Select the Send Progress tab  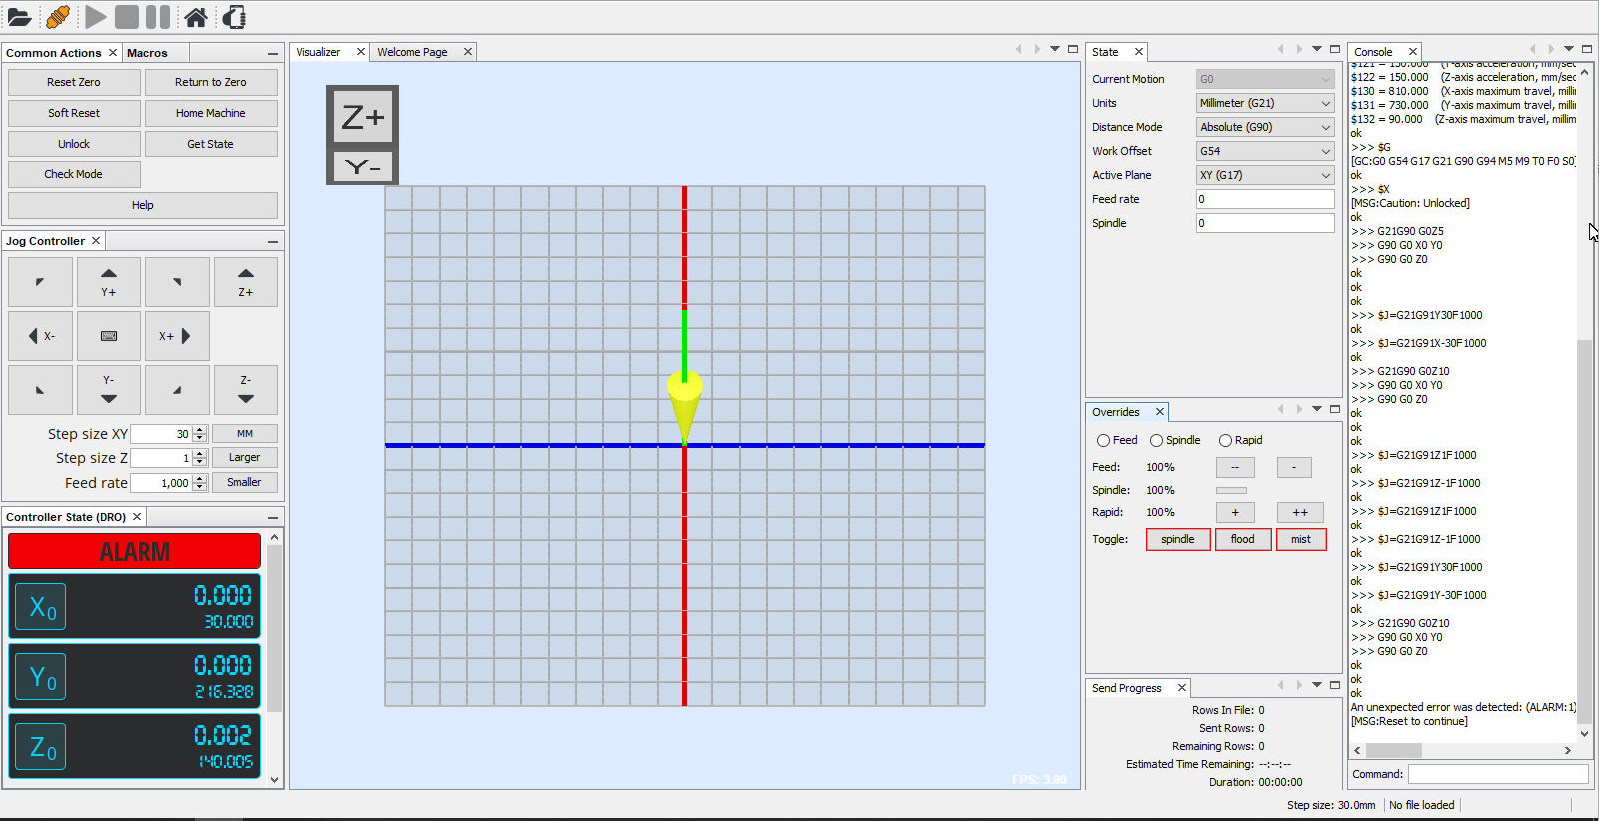point(1127,688)
